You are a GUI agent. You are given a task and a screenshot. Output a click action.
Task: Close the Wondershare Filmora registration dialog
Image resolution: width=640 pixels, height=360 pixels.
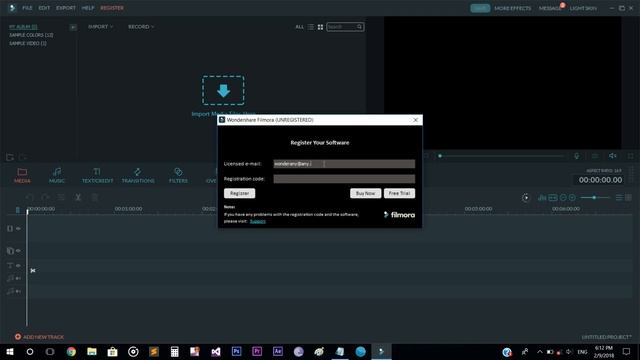pyautogui.click(x=416, y=120)
